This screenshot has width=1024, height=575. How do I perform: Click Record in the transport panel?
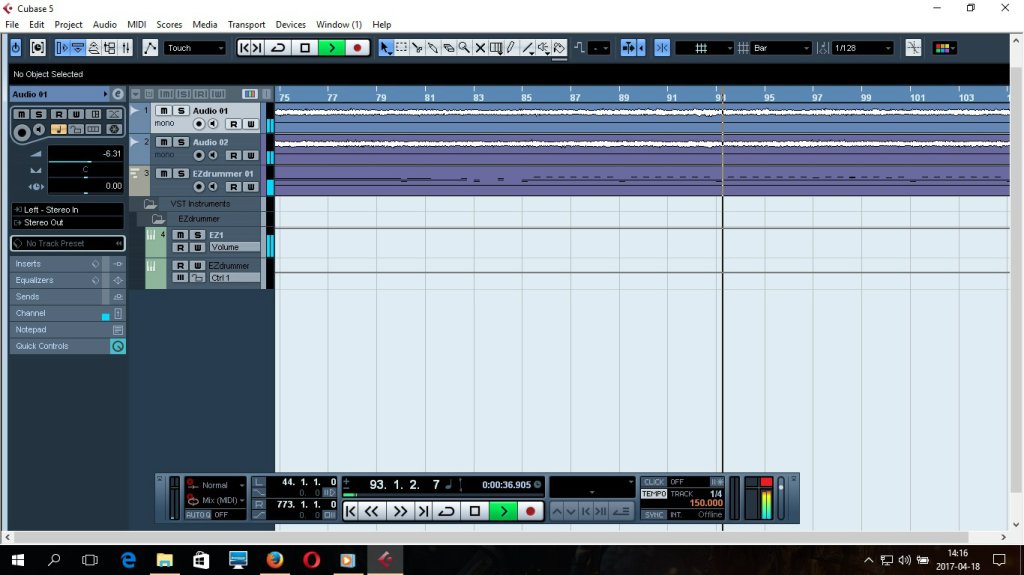point(530,511)
